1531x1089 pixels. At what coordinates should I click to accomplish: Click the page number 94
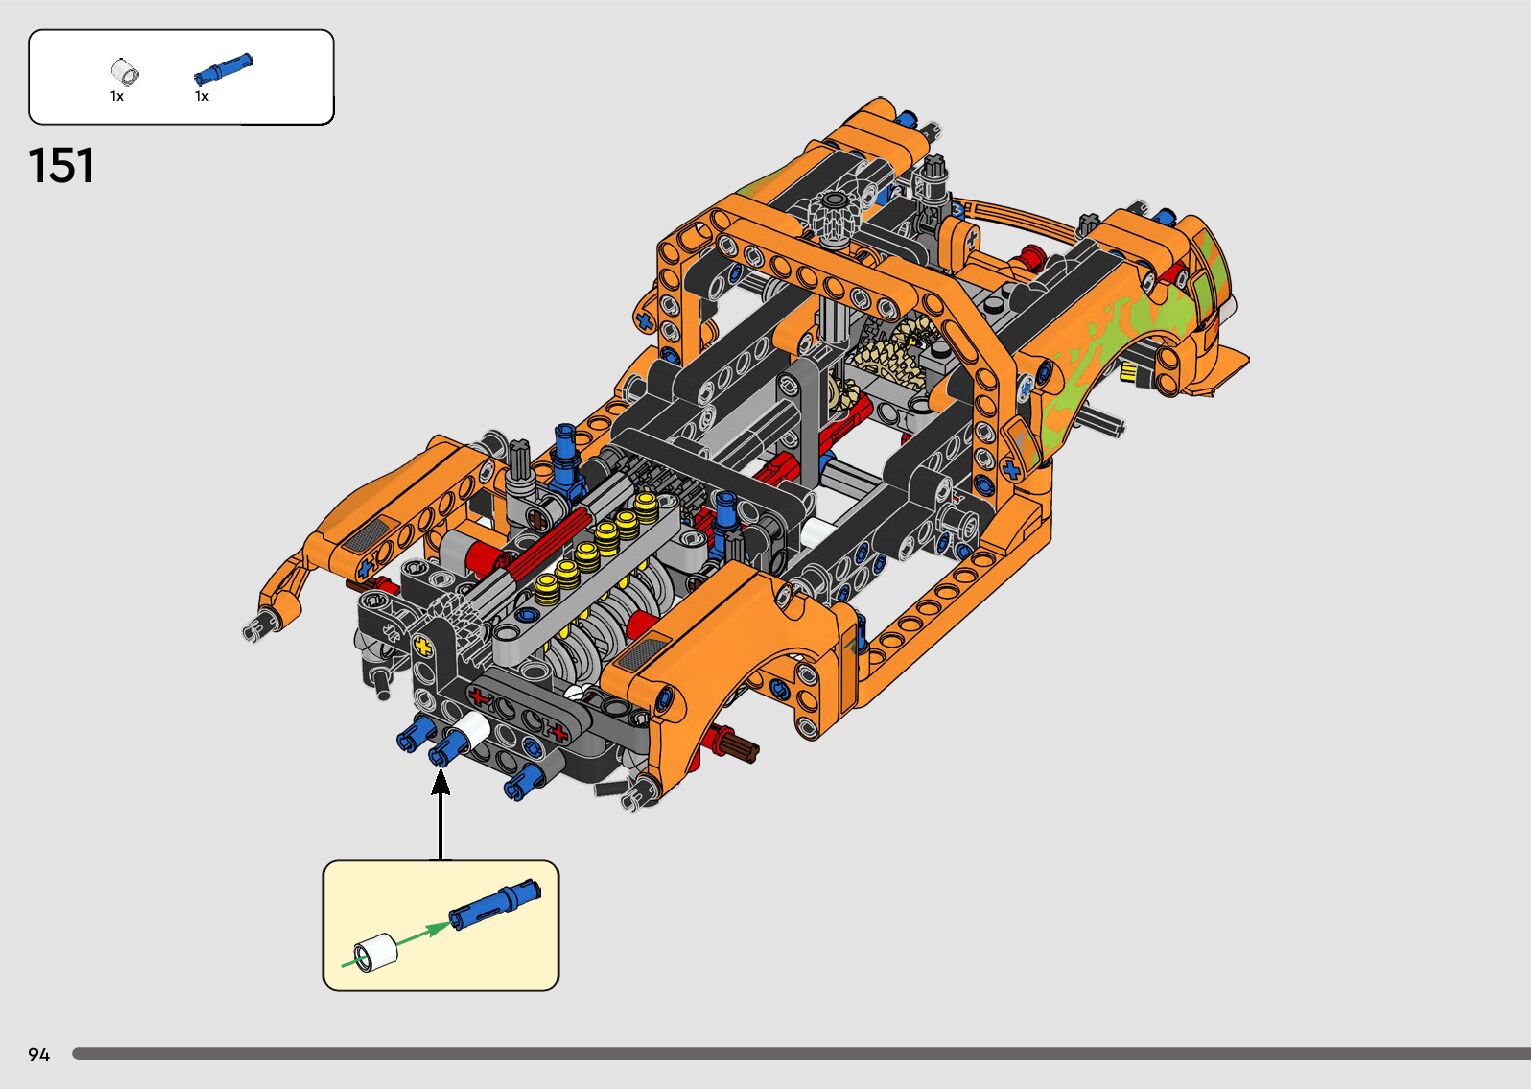coord(39,1054)
